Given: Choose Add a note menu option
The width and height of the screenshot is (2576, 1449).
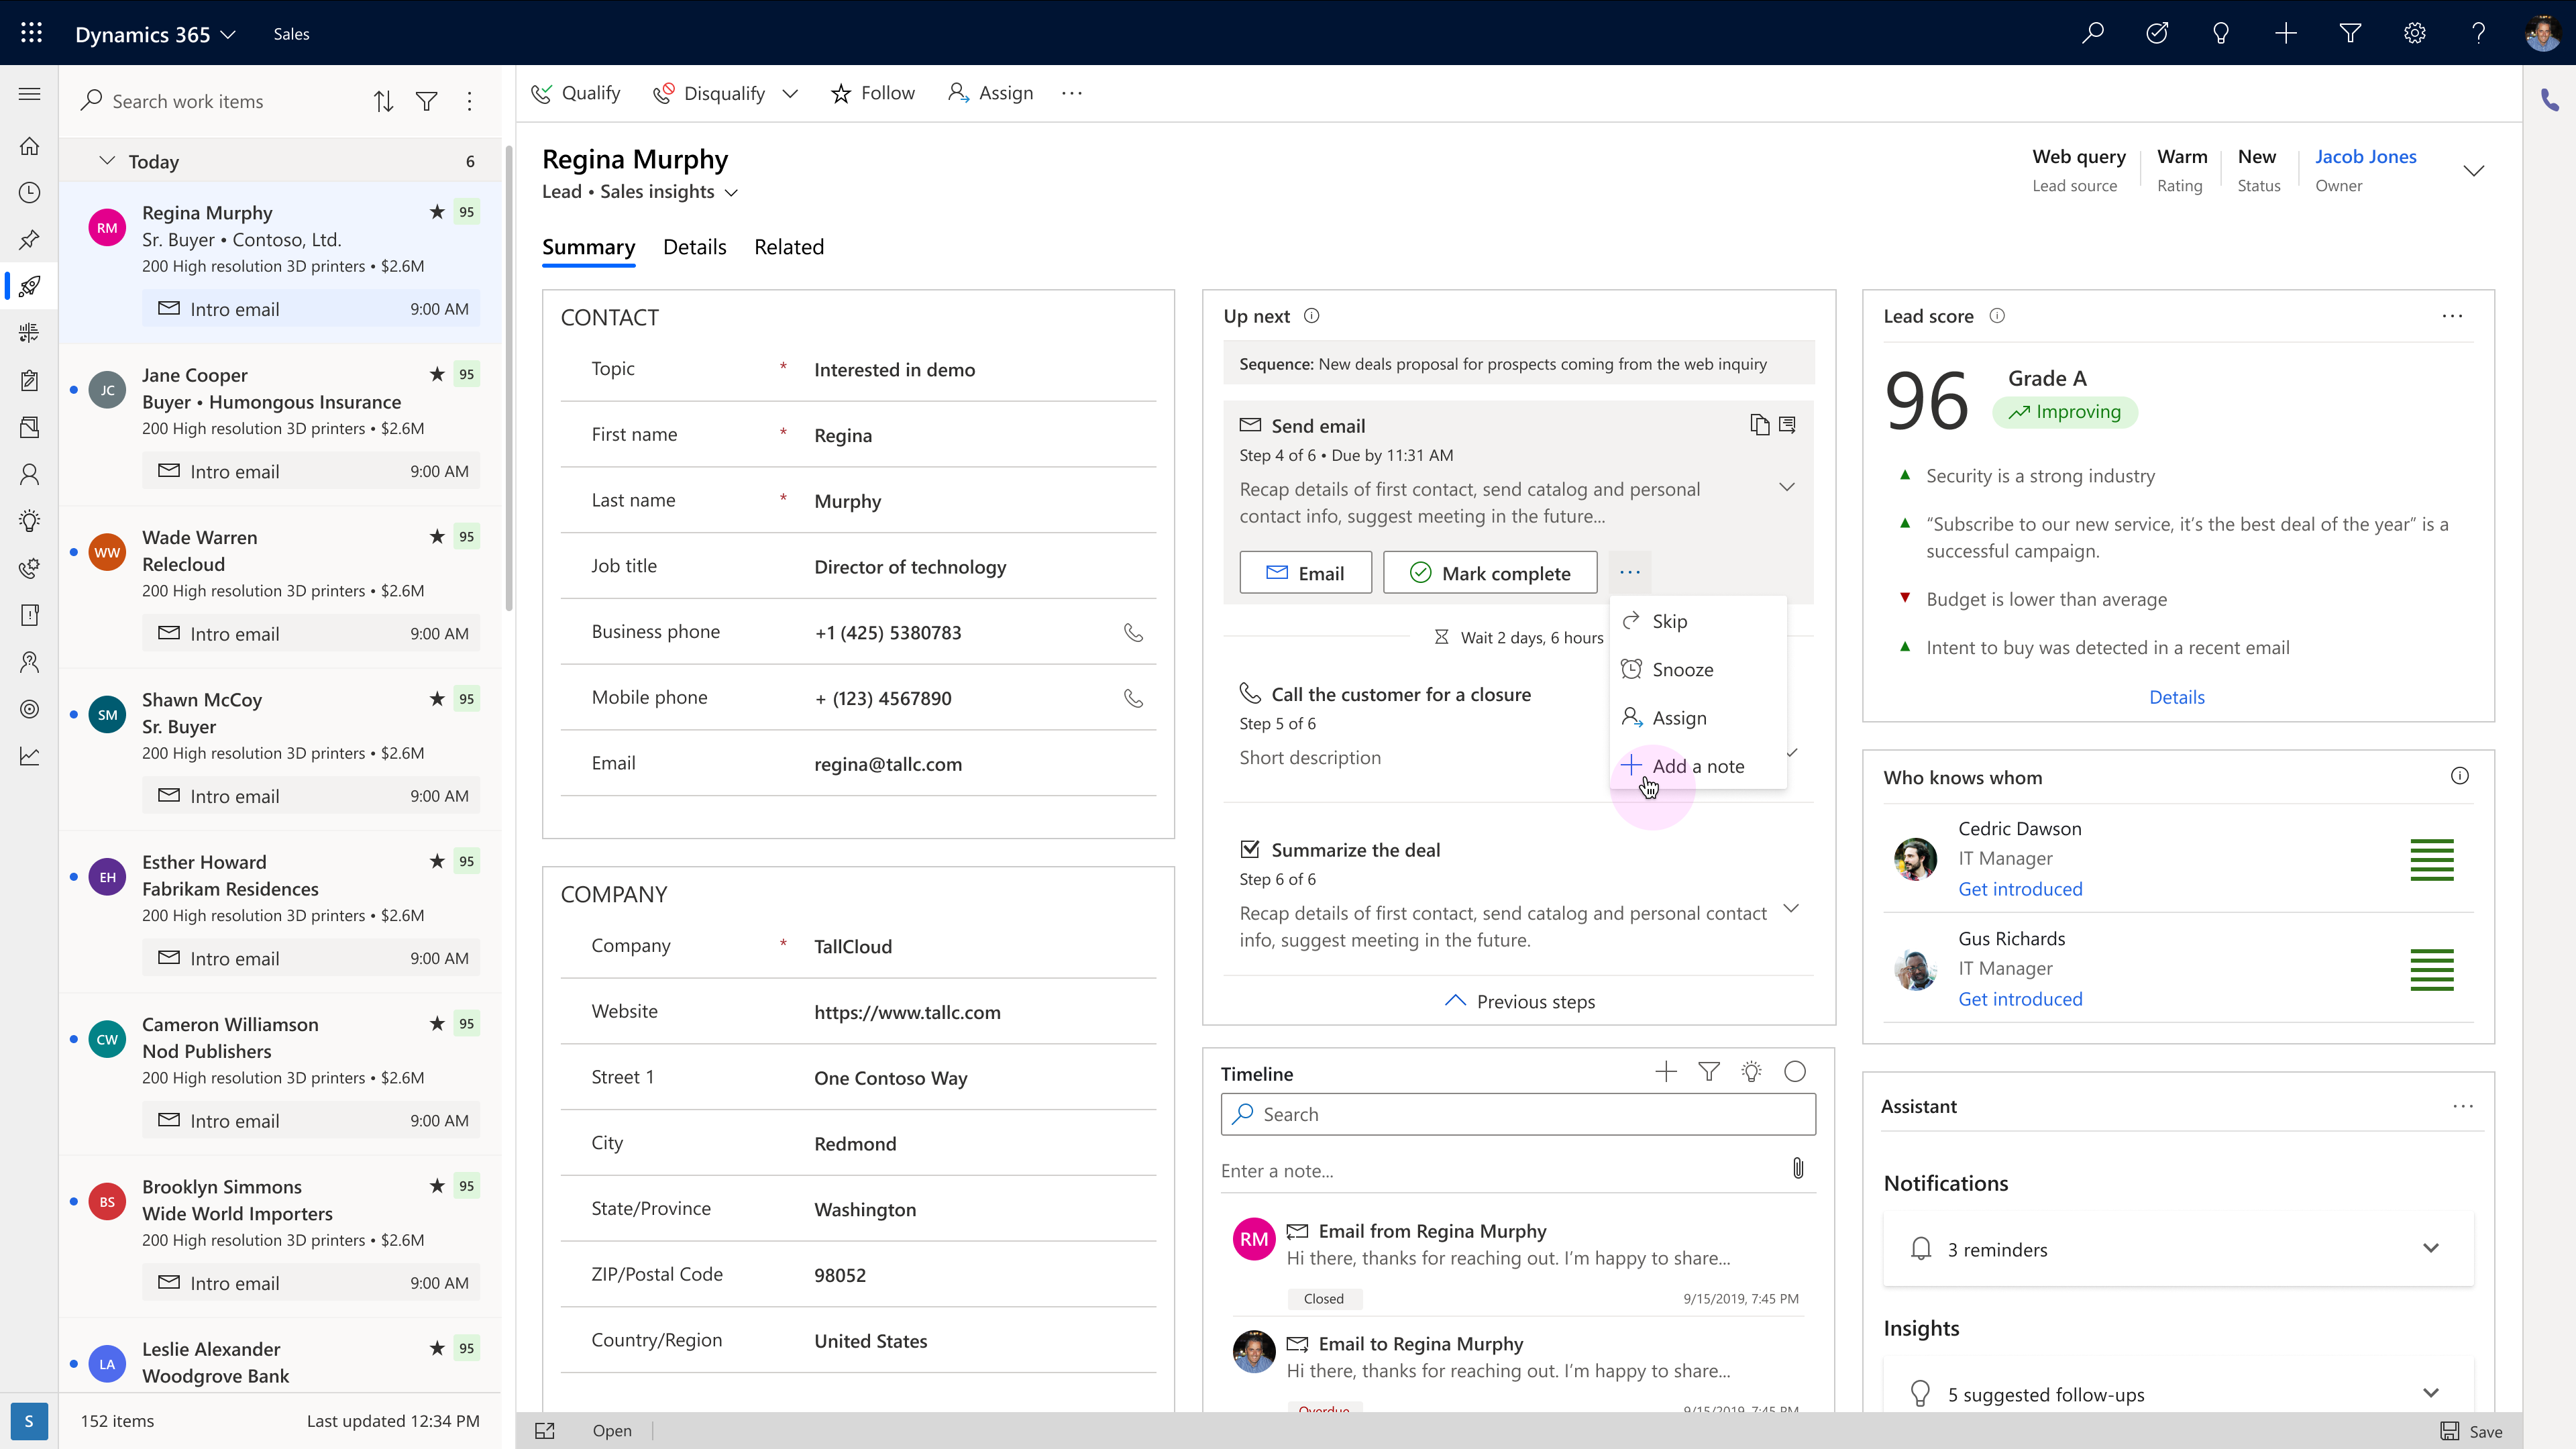Looking at the screenshot, I should 1698,766.
